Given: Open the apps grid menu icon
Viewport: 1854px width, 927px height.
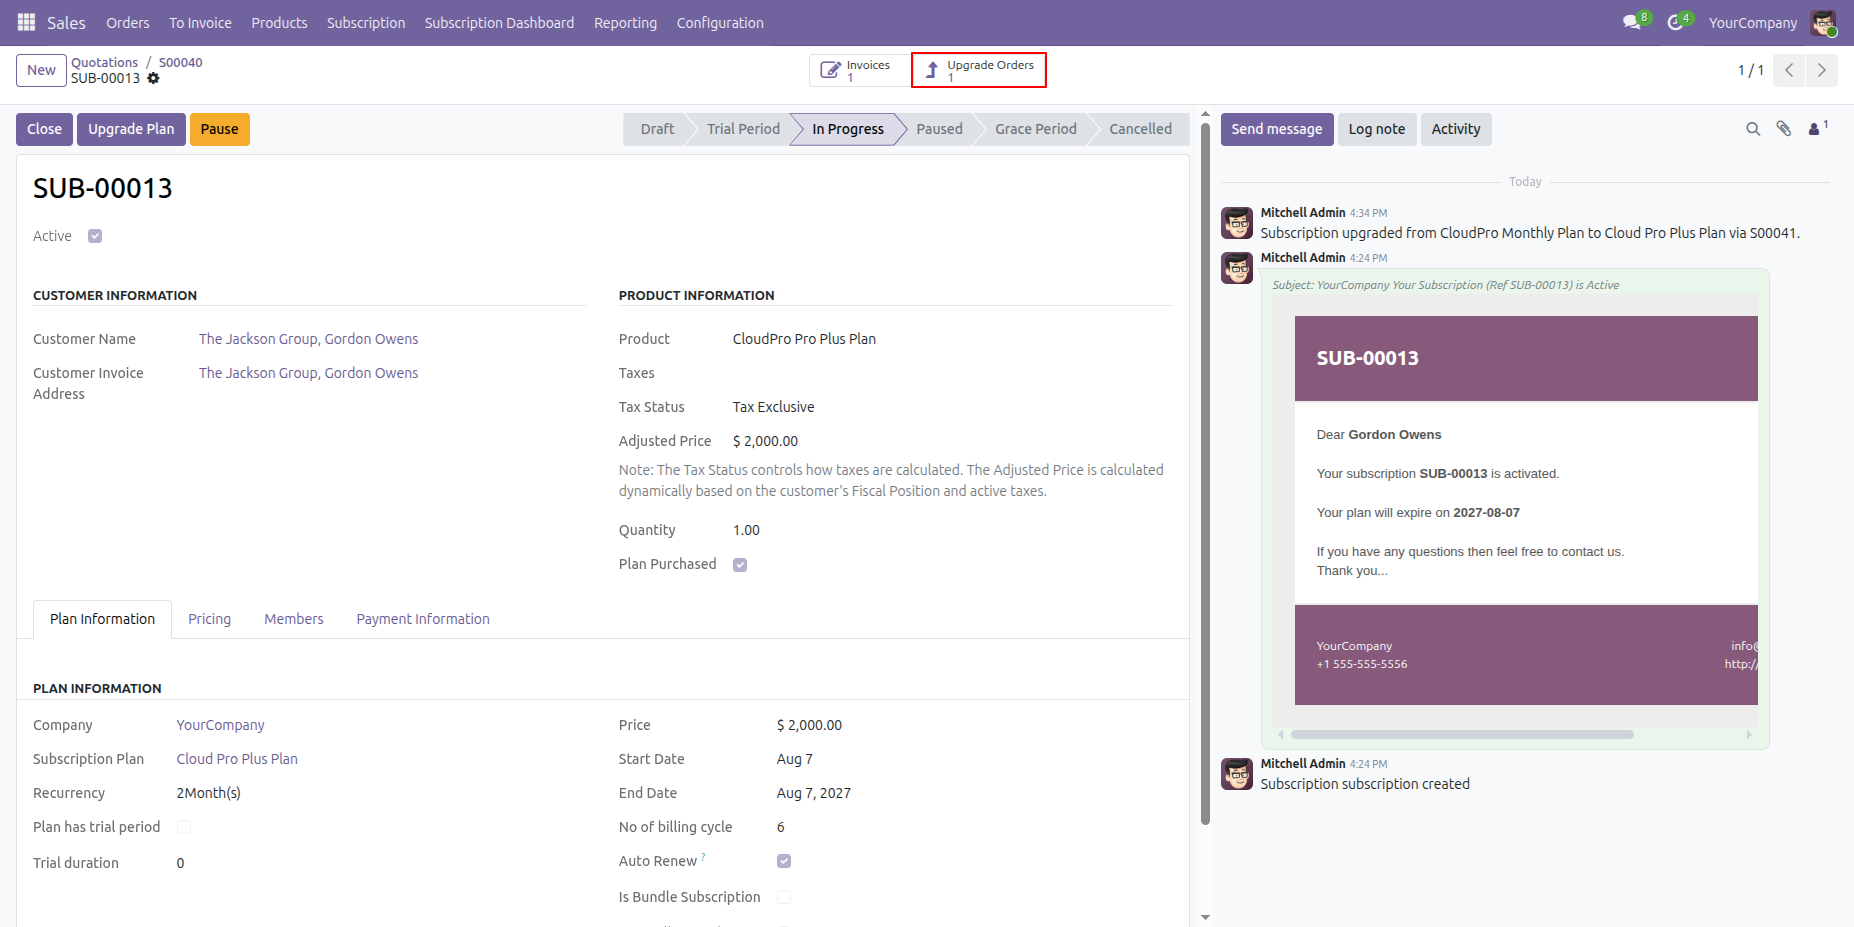Looking at the screenshot, I should [x=26, y=22].
